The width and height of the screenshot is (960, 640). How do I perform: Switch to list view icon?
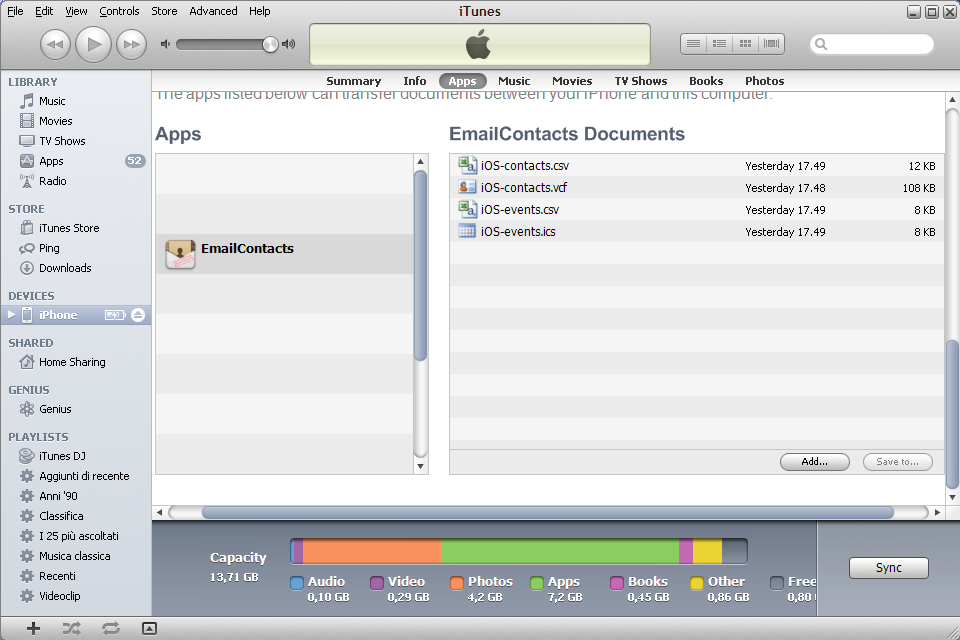coord(693,43)
